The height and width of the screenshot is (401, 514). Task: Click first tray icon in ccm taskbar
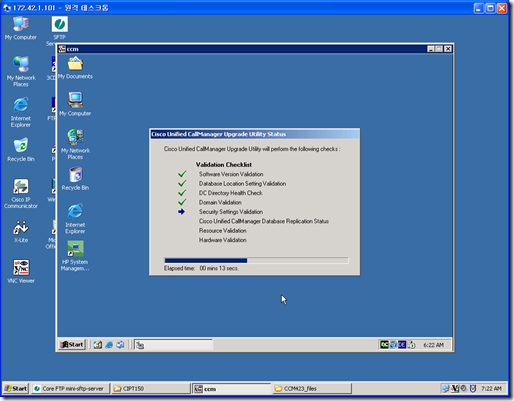coord(384,345)
